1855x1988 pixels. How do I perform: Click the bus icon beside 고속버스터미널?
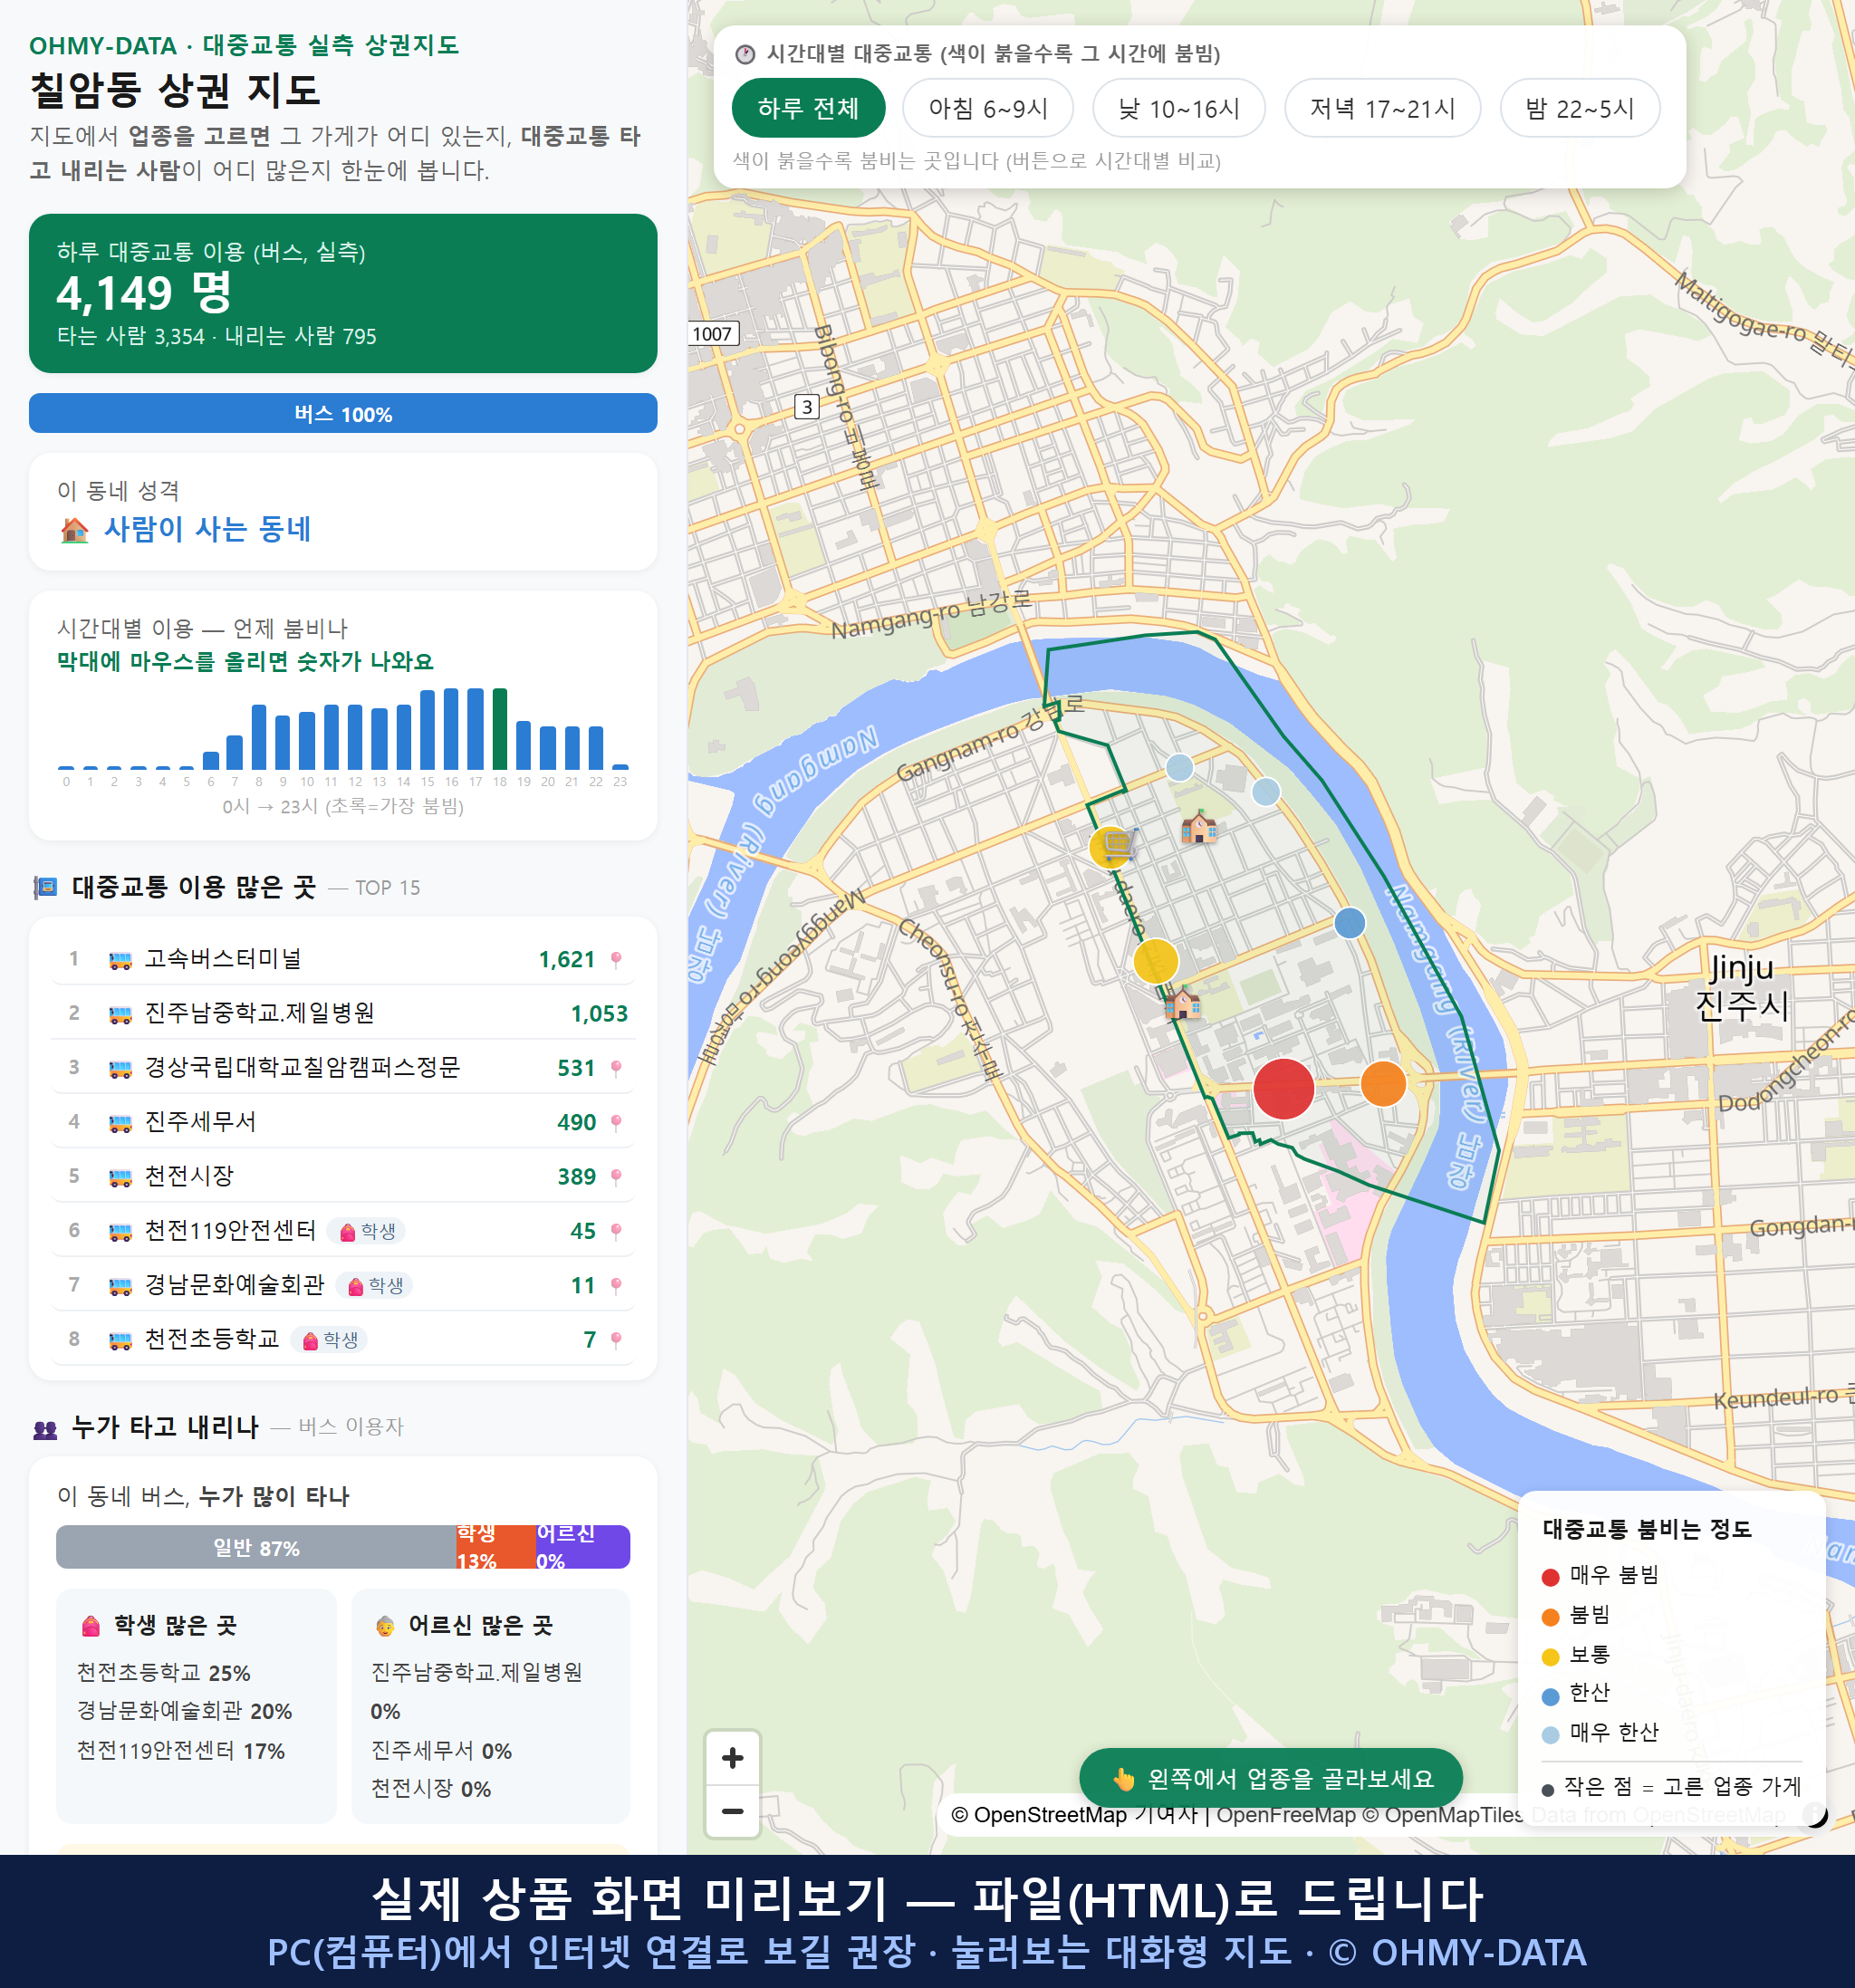point(120,960)
